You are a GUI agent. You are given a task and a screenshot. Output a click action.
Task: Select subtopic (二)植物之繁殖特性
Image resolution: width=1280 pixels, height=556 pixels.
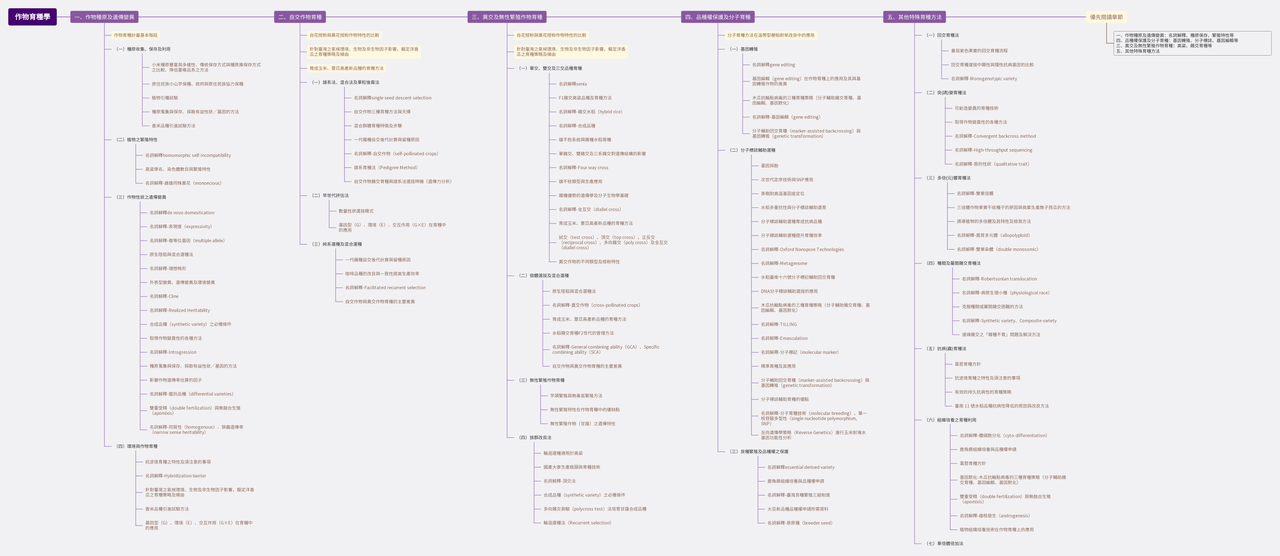pyautogui.click(x=136, y=139)
